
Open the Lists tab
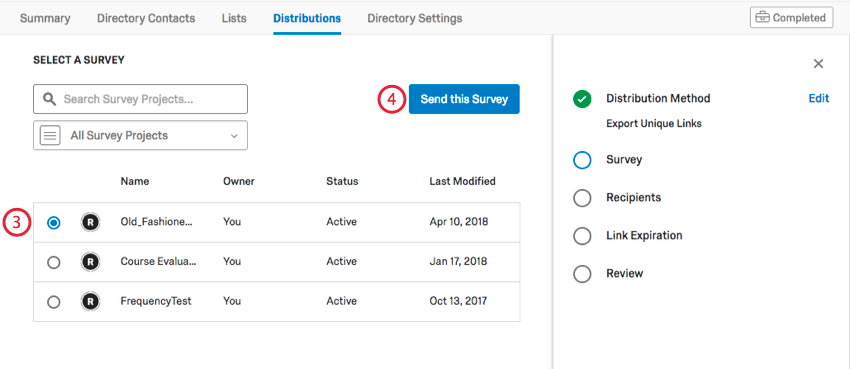click(234, 18)
